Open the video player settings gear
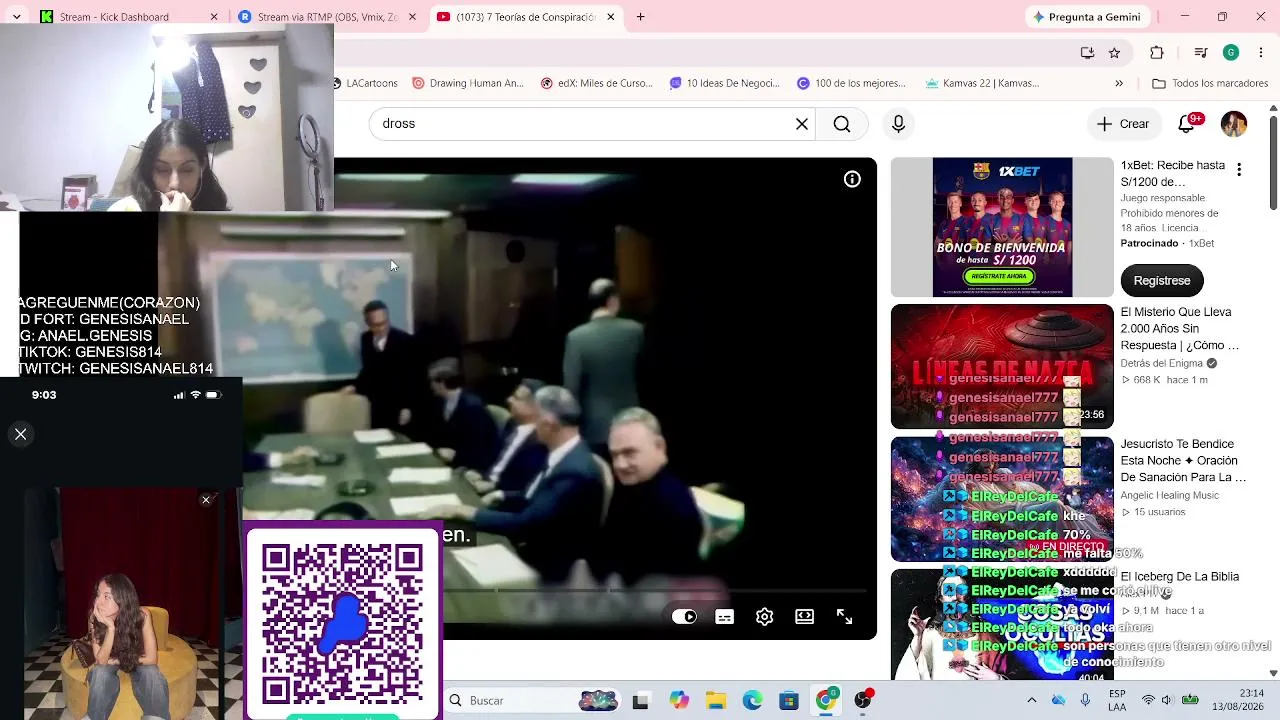Image resolution: width=1280 pixels, height=720 pixels. coord(764,617)
